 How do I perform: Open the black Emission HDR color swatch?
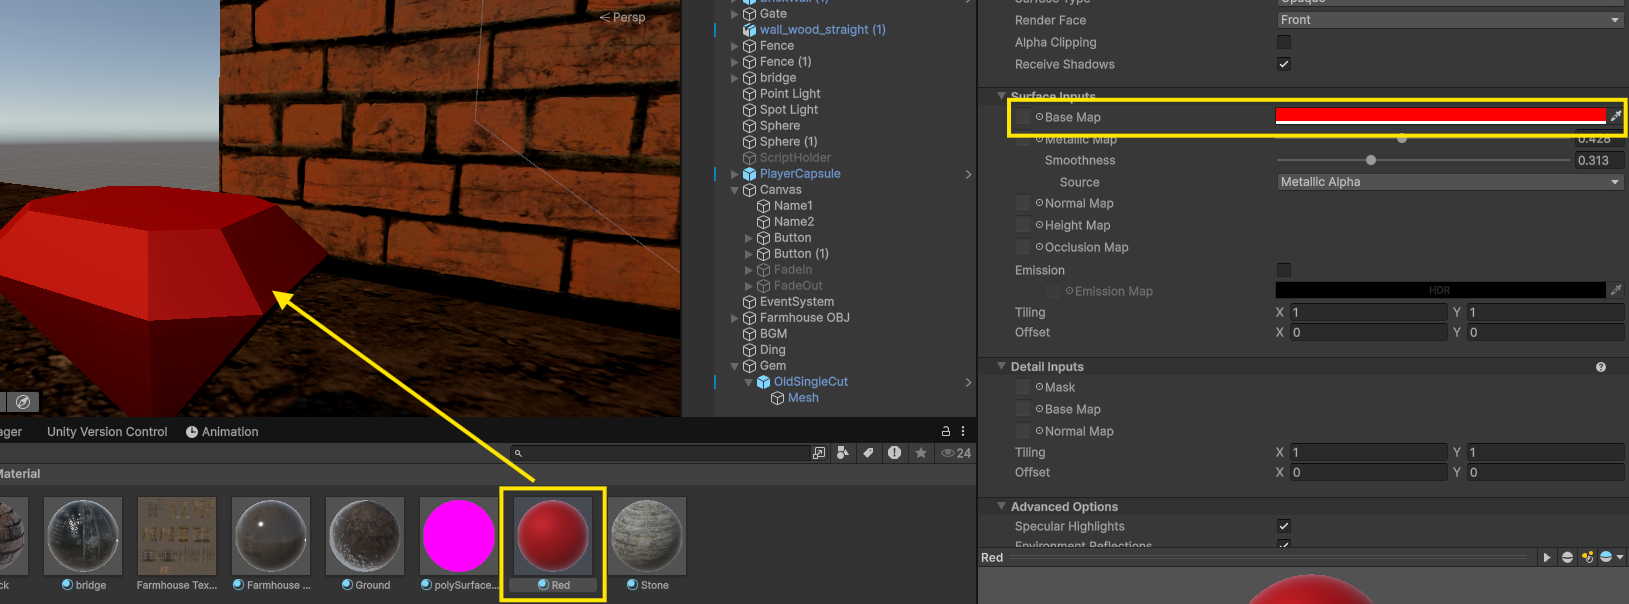[x=1440, y=290]
